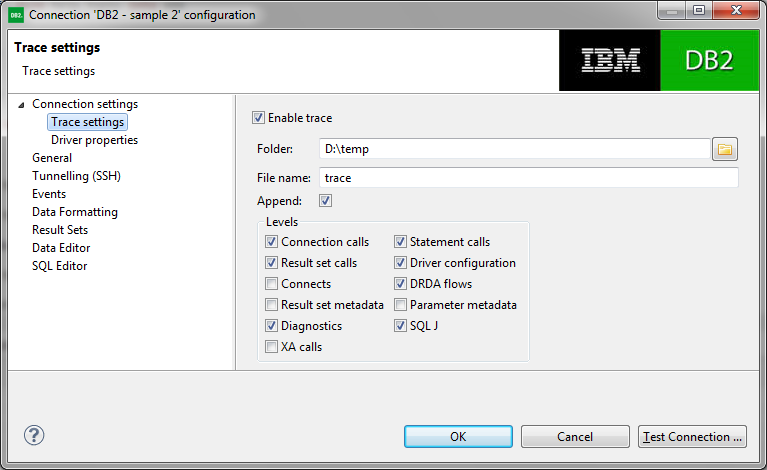Click the Folder path input field

(x=515, y=149)
